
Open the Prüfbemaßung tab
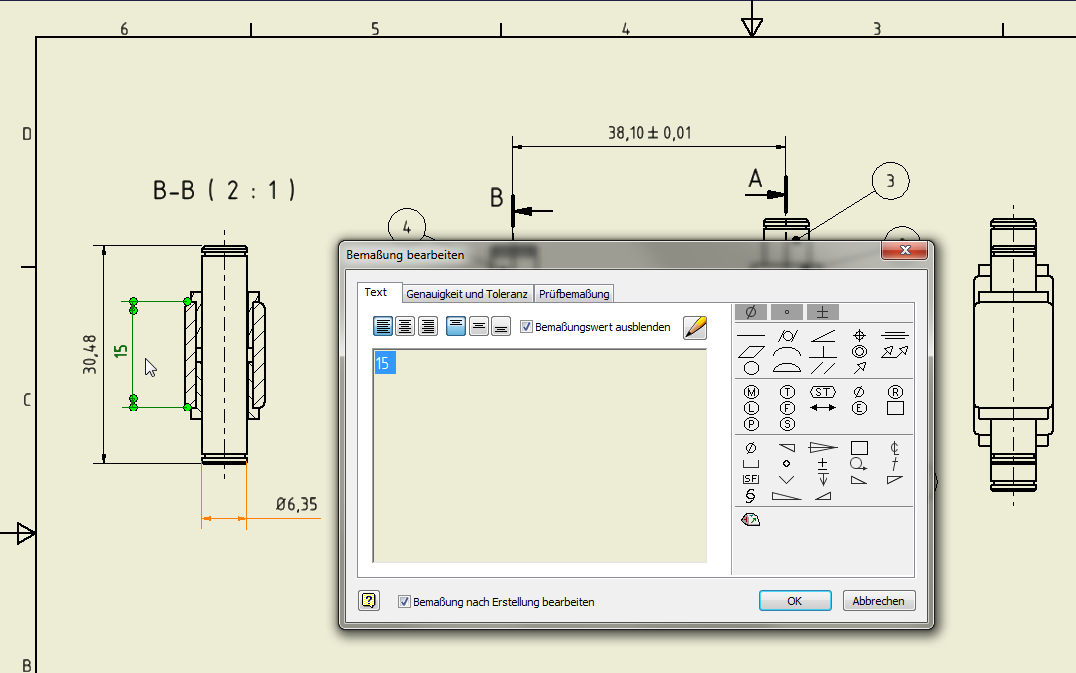574,294
